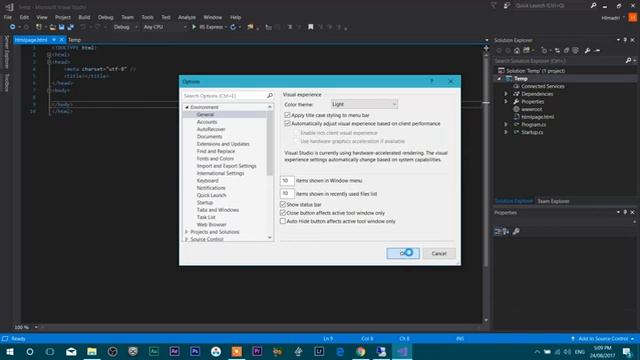This screenshot has height=360, width=640.
Task: Click the wrench Properties icon in Solution Explorer toolbar
Action: coord(587,51)
